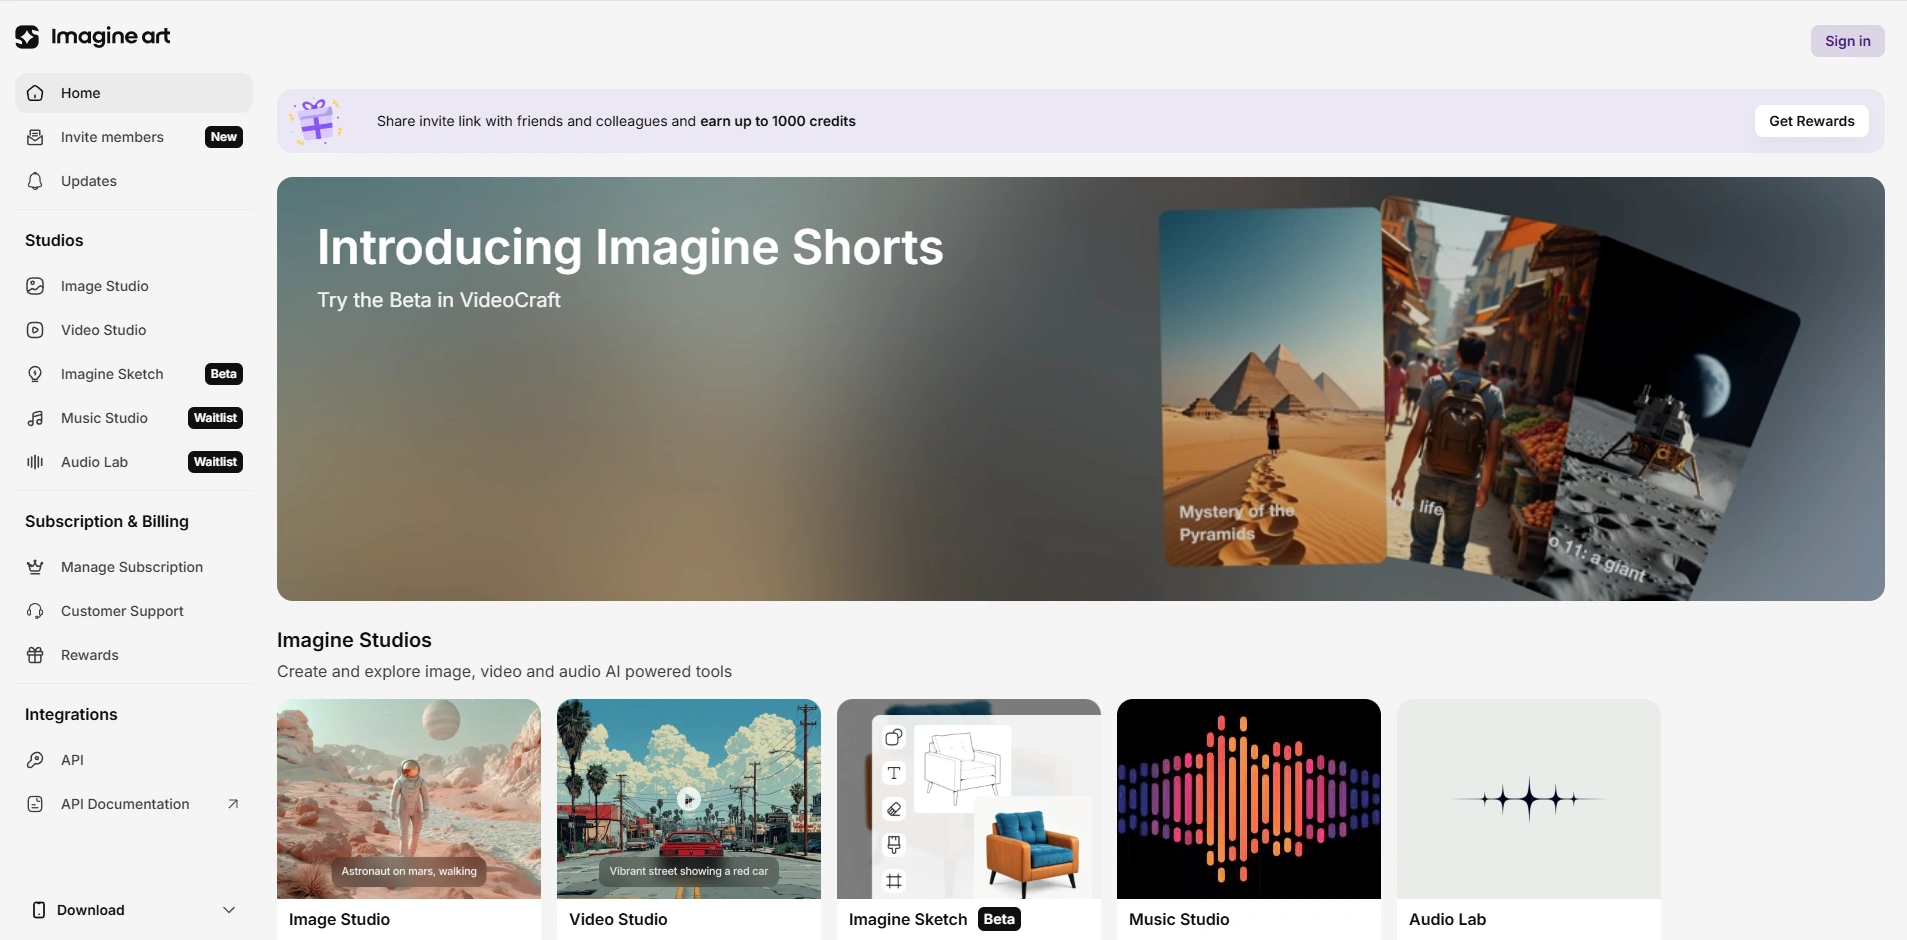Image resolution: width=1907 pixels, height=940 pixels.
Task: Click the Imagine art logo icon
Action: [x=27, y=37]
